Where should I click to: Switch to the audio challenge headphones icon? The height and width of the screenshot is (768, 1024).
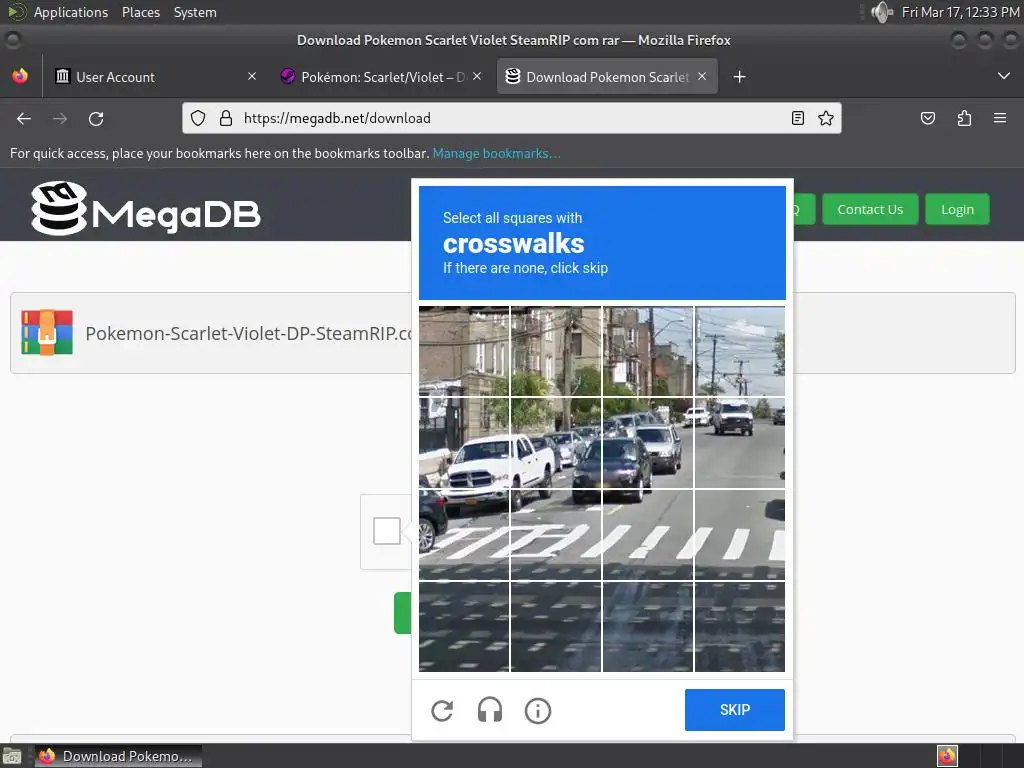click(x=490, y=710)
